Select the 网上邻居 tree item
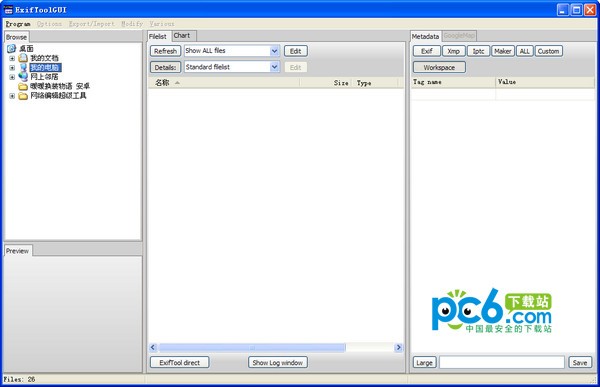The width and height of the screenshot is (600, 387). pos(44,77)
